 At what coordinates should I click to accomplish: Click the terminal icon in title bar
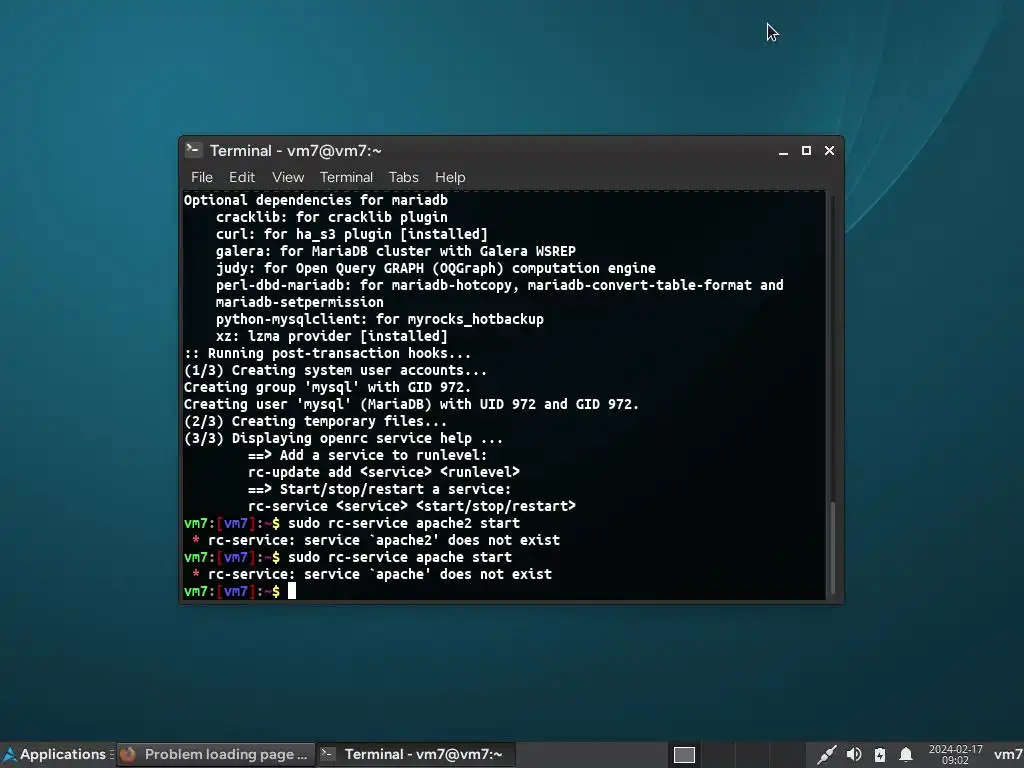click(x=193, y=150)
